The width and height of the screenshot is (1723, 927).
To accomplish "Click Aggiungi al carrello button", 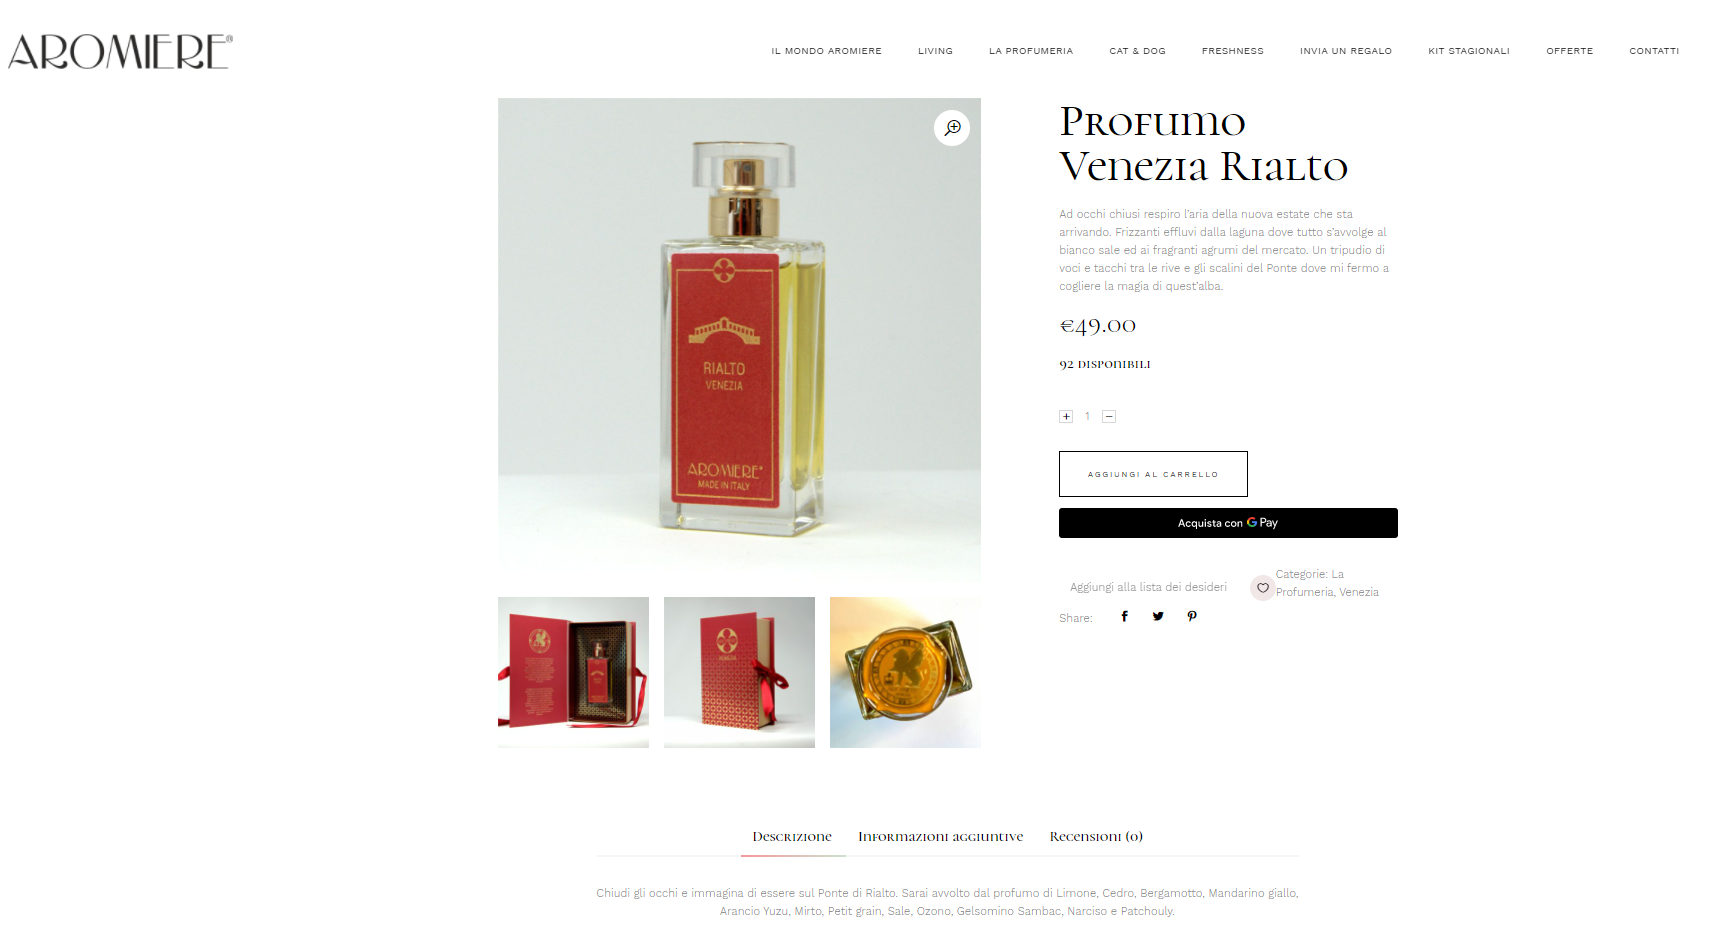I will point(1153,474).
